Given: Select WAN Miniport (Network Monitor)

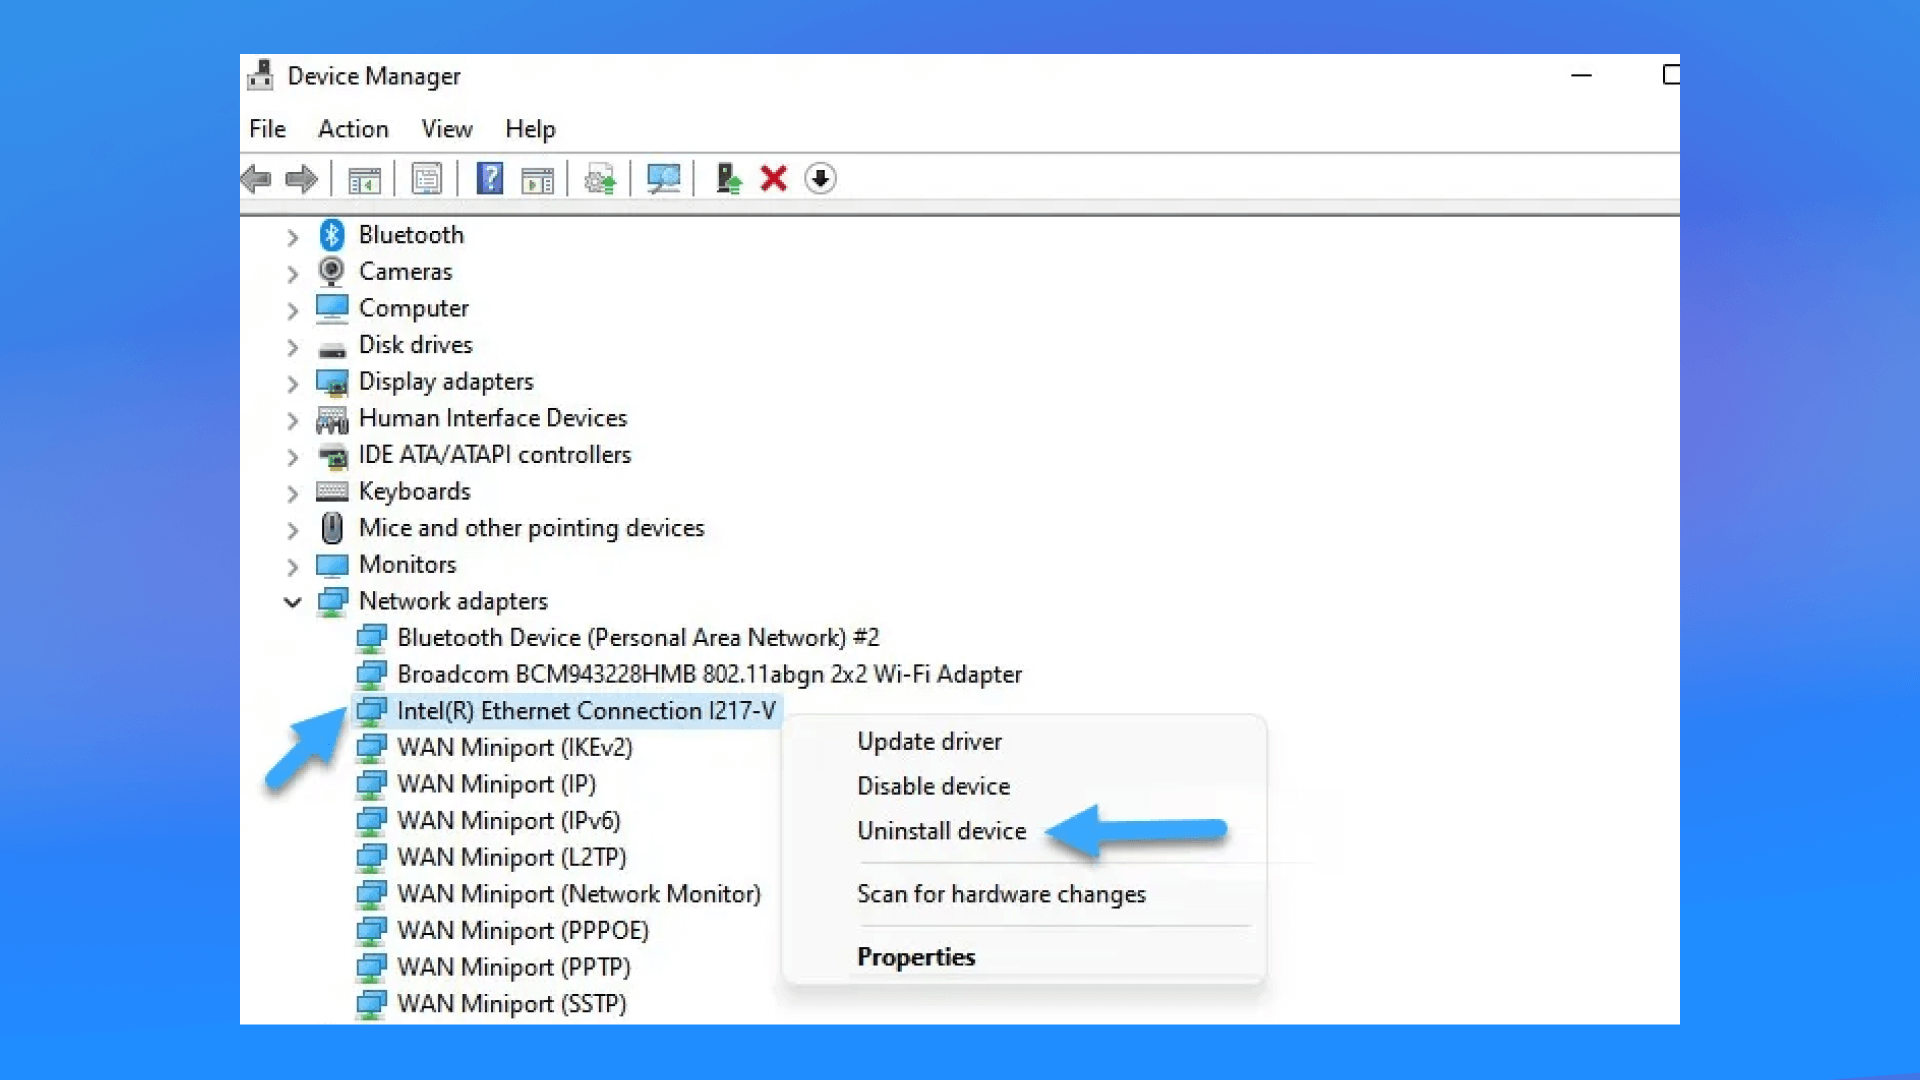Looking at the screenshot, I should pos(579,895).
